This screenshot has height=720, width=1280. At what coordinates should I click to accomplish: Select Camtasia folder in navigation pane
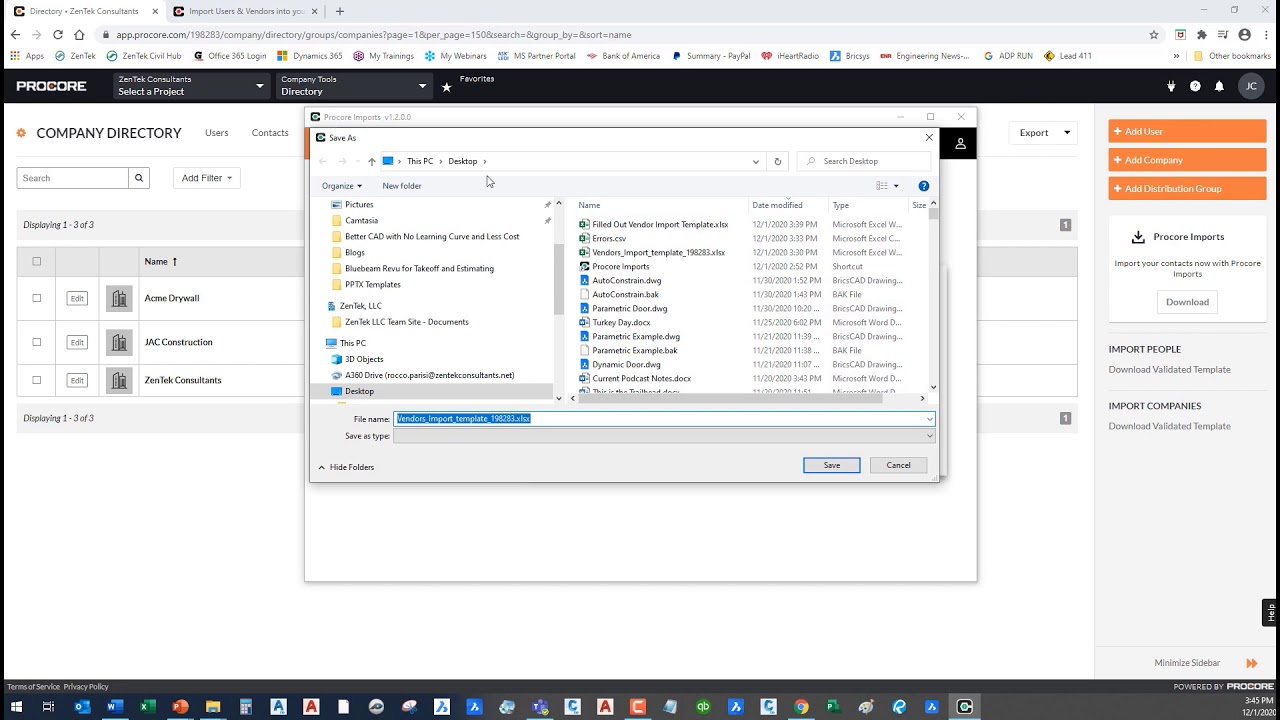[361, 221]
